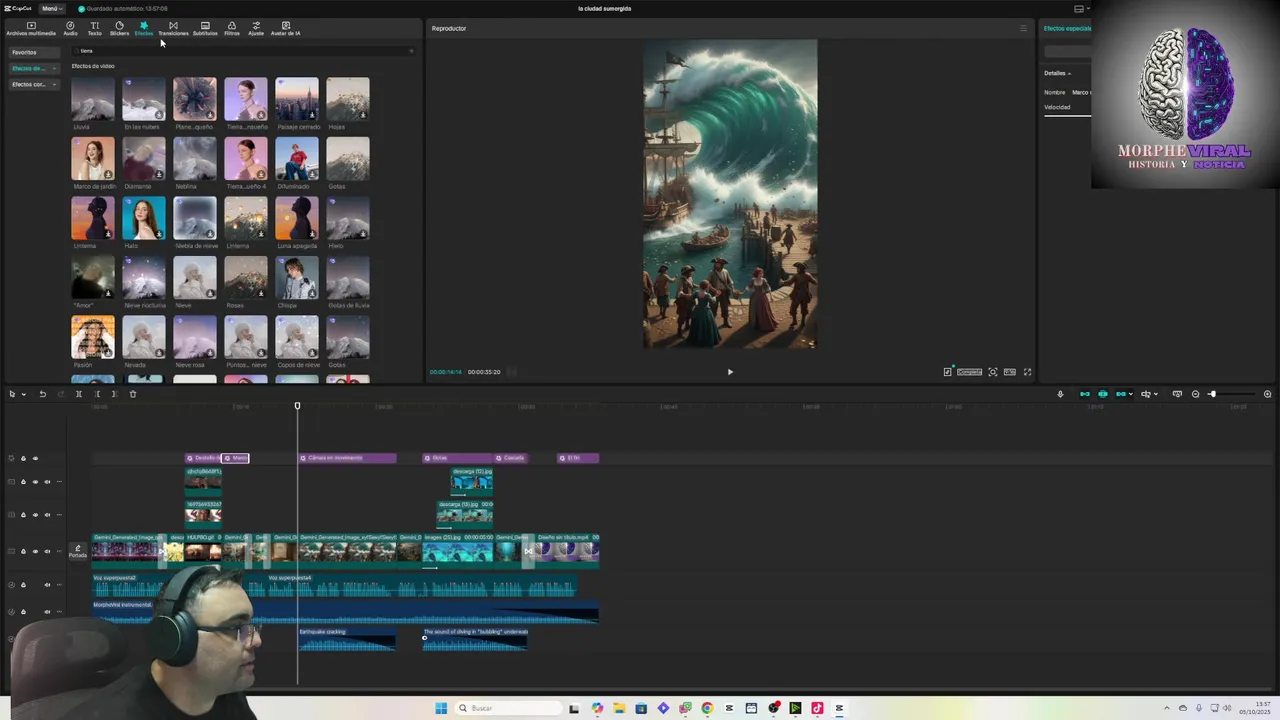The height and width of the screenshot is (720, 1280).
Task: Click the timeline playhead marker
Action: [x=297, y=406]
